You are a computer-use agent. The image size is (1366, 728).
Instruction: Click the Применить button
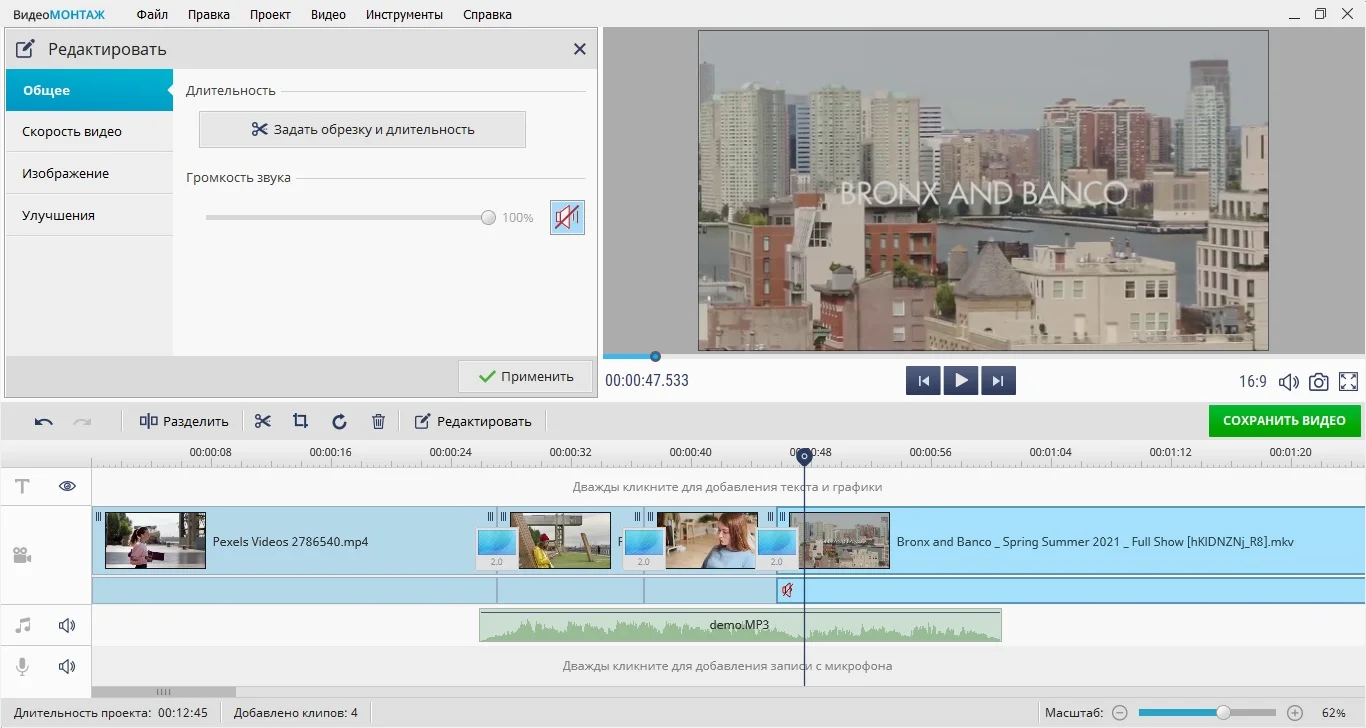pos(526,376)
